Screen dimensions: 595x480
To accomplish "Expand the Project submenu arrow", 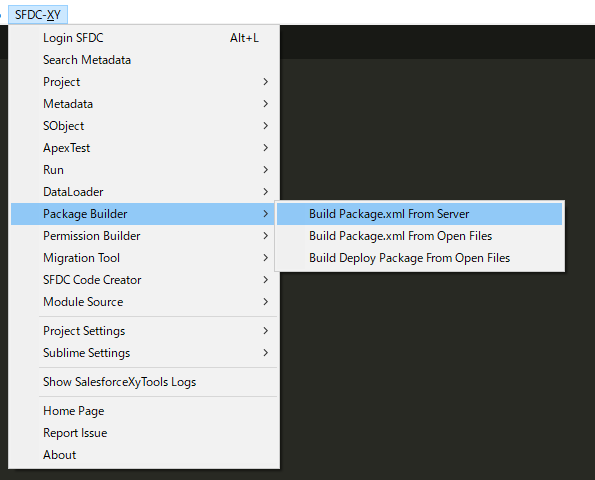I will (266, 82).
